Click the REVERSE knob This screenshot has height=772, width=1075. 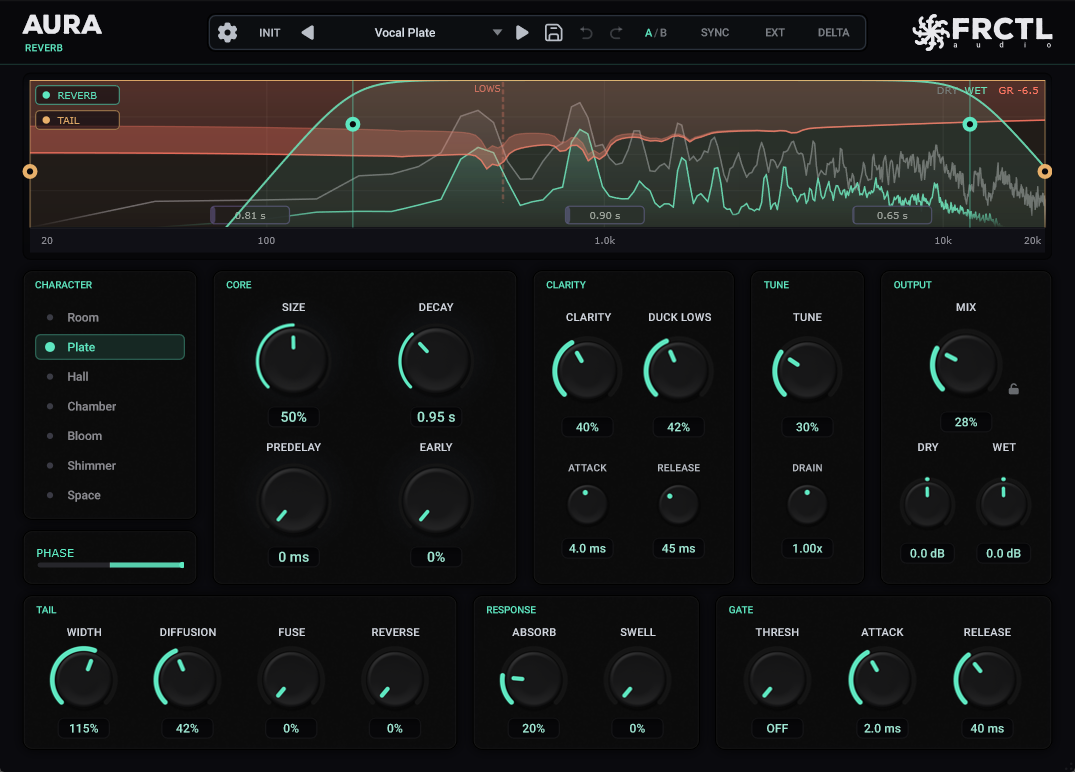click(395, 678)
